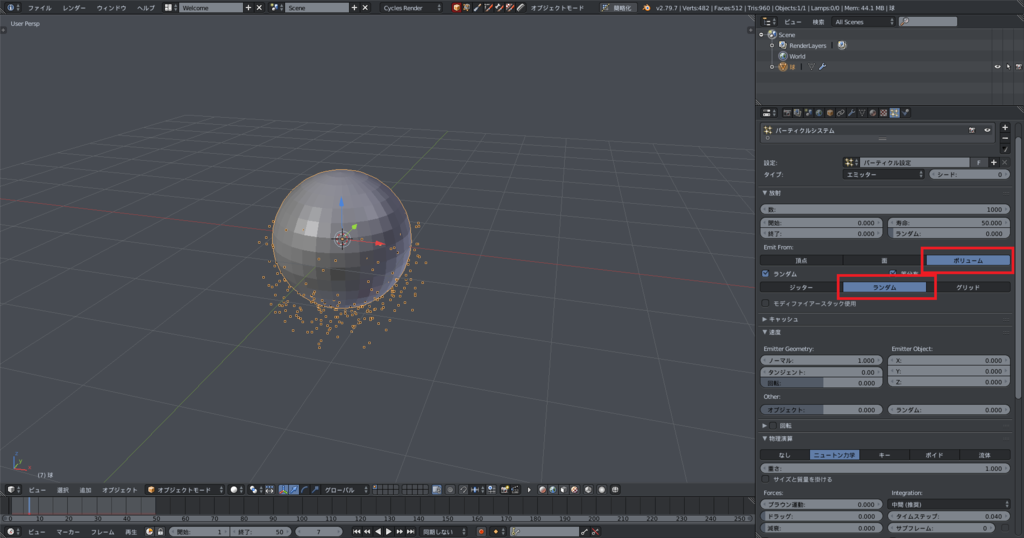Jump to first frame playback icon
The height and width of the screenshot is (538, 1024).
[357, 531]
